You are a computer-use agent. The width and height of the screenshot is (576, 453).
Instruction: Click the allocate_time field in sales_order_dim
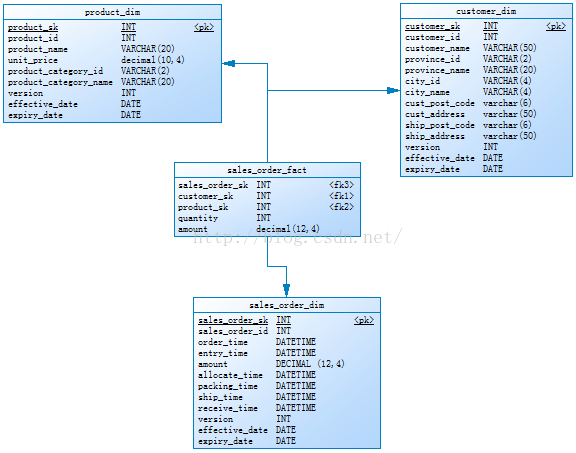[x=230, y=375]
